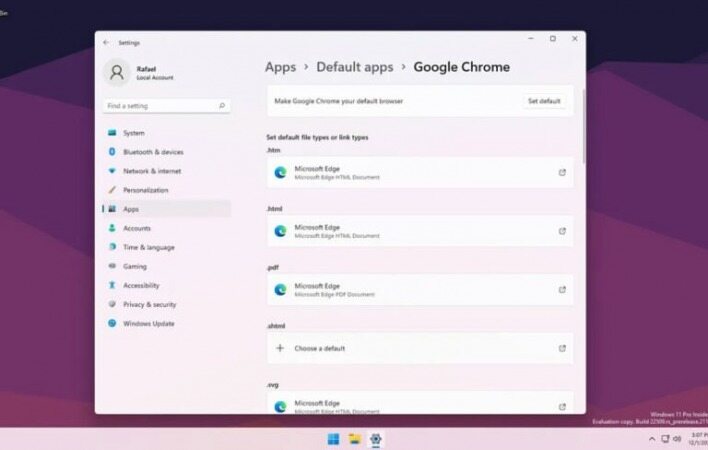Show hidden icons in system tray
The width and height of the screenshot is (708, 450).
click(652, 439)
